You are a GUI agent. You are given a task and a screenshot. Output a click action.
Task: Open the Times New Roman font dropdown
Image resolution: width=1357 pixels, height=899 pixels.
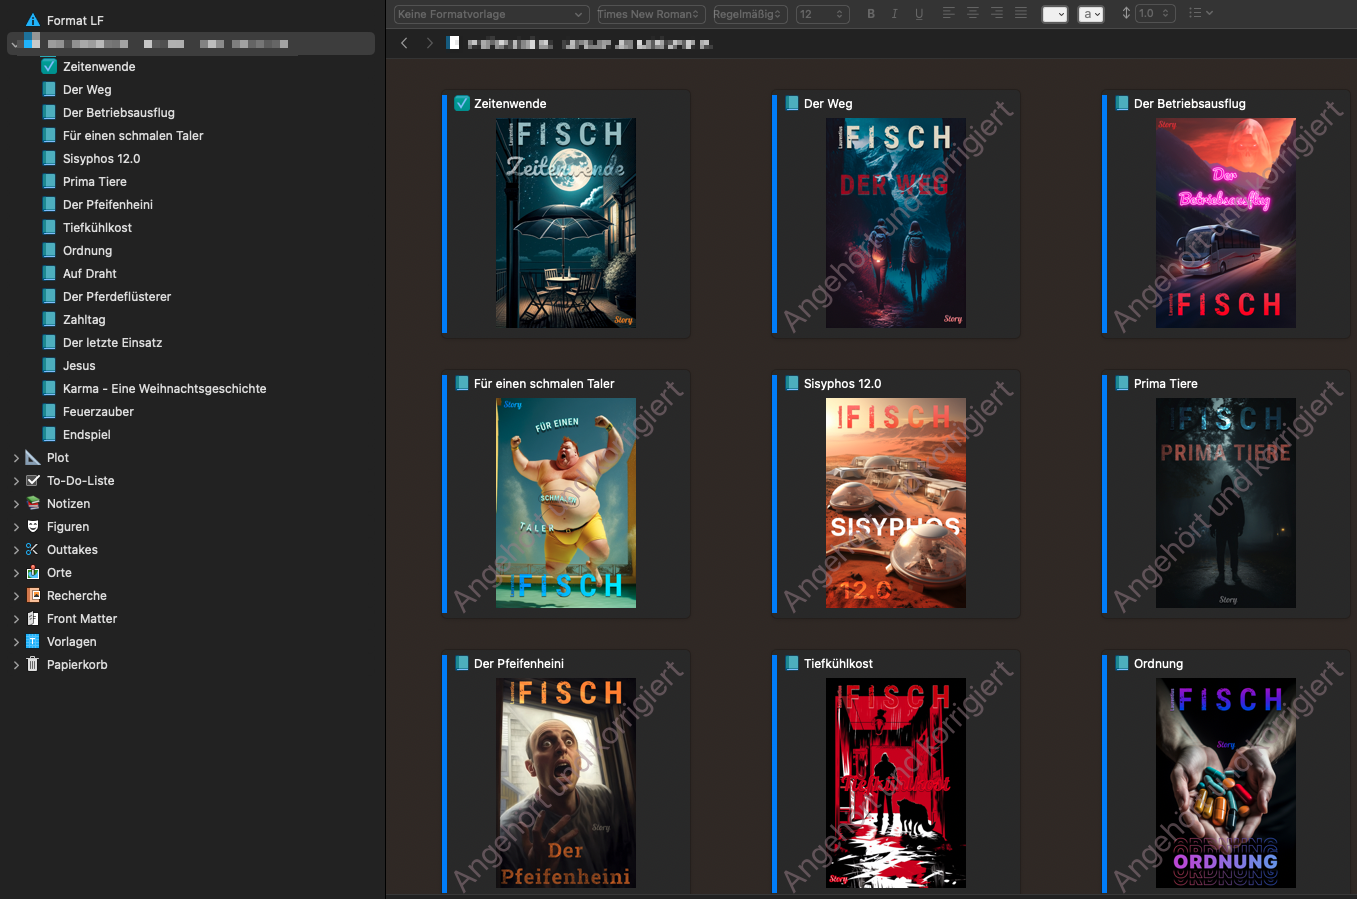[x=651, y=14]
